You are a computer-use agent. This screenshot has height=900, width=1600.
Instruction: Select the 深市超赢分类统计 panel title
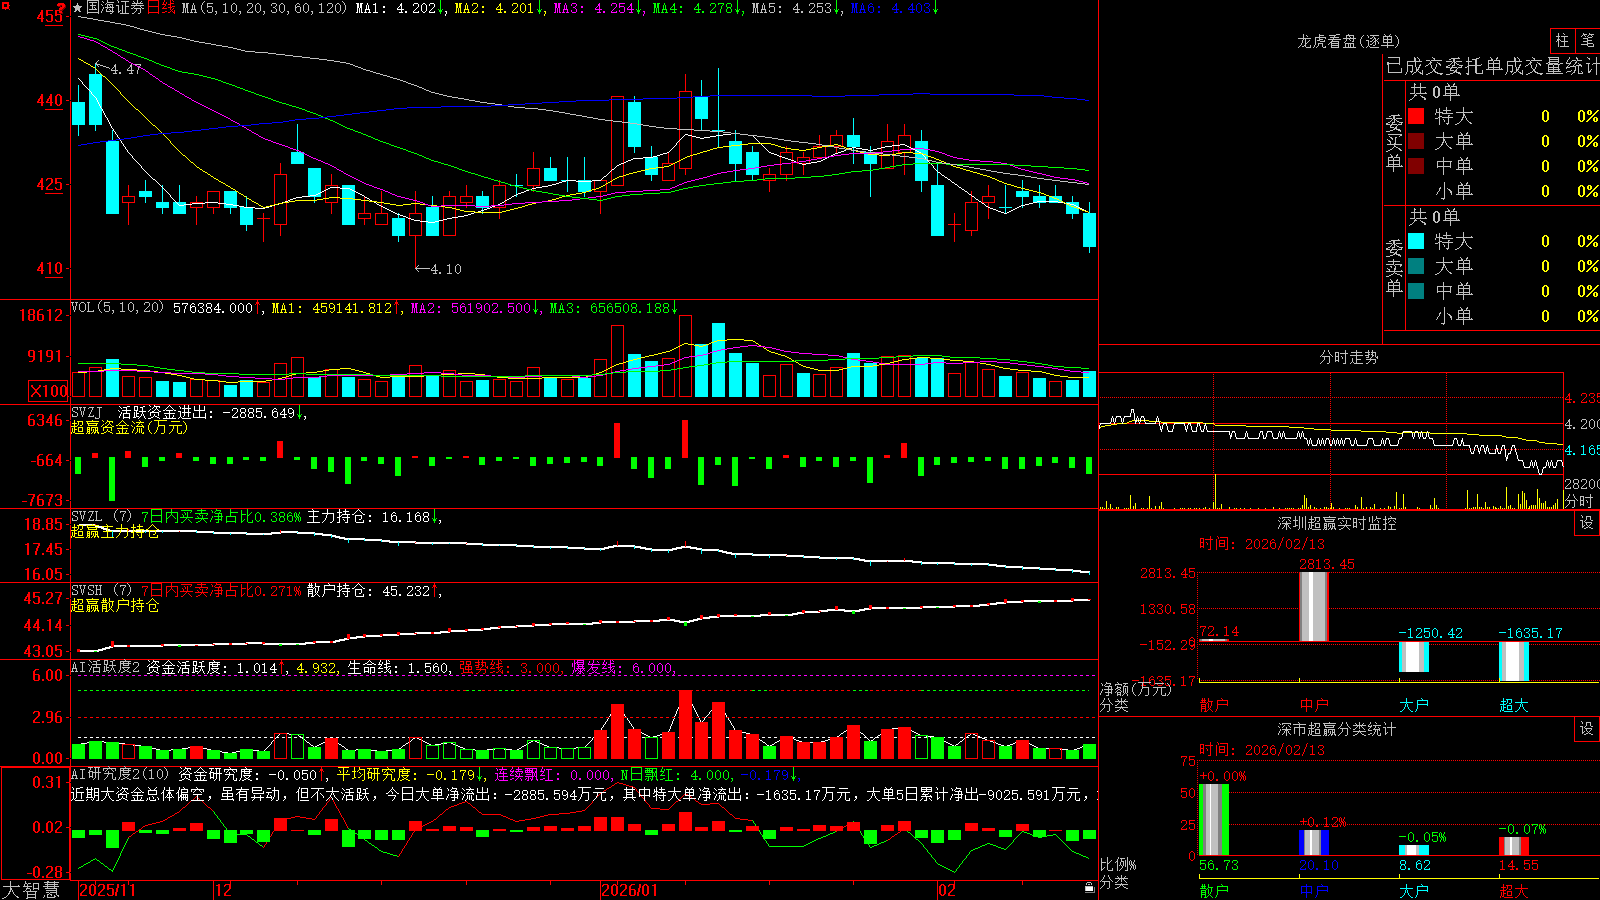[1337, 729]
